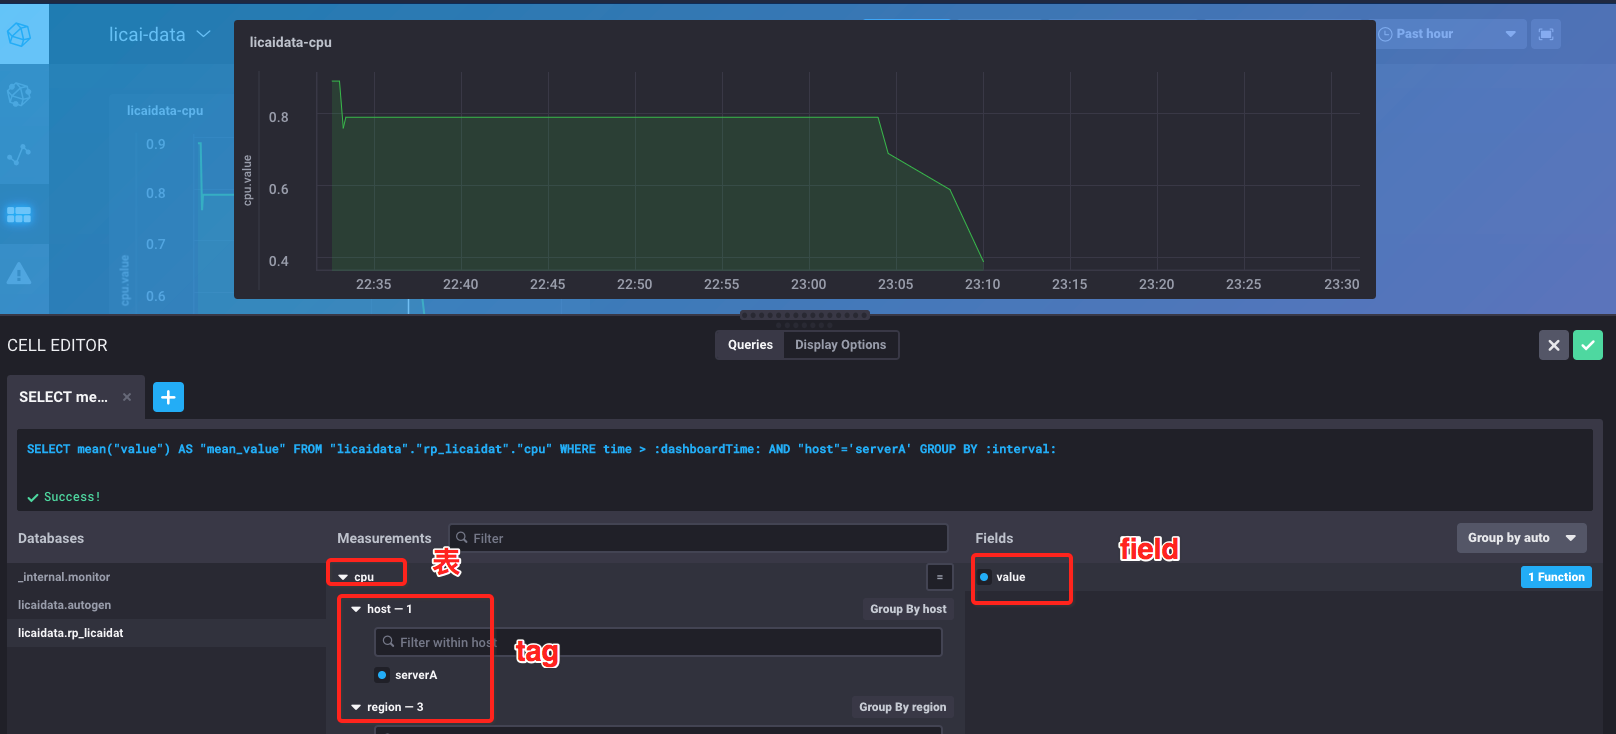The width and height of the screenshot is (1616, 734).
Task: Switch to the Display Options tab
Action: 840,345
